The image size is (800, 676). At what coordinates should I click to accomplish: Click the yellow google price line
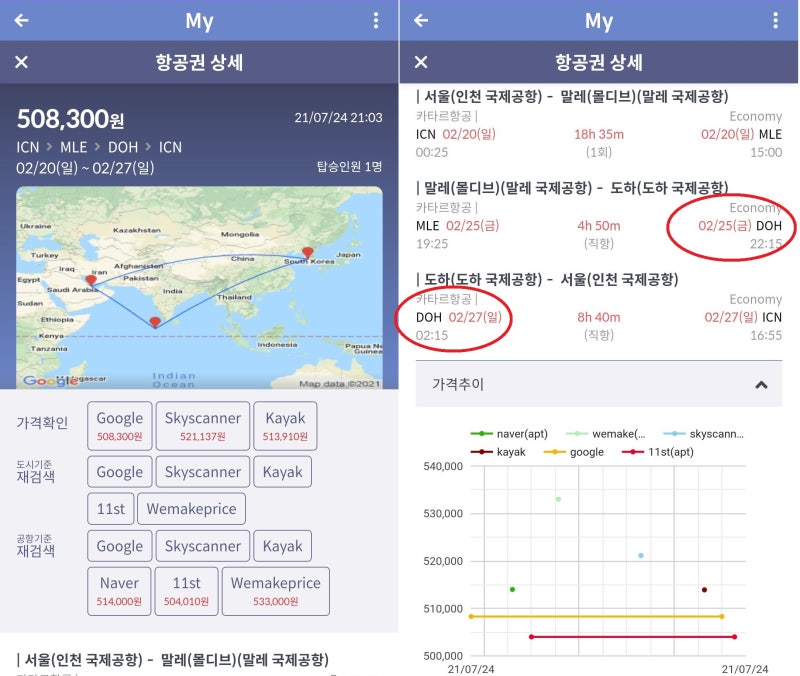(596, 616)
